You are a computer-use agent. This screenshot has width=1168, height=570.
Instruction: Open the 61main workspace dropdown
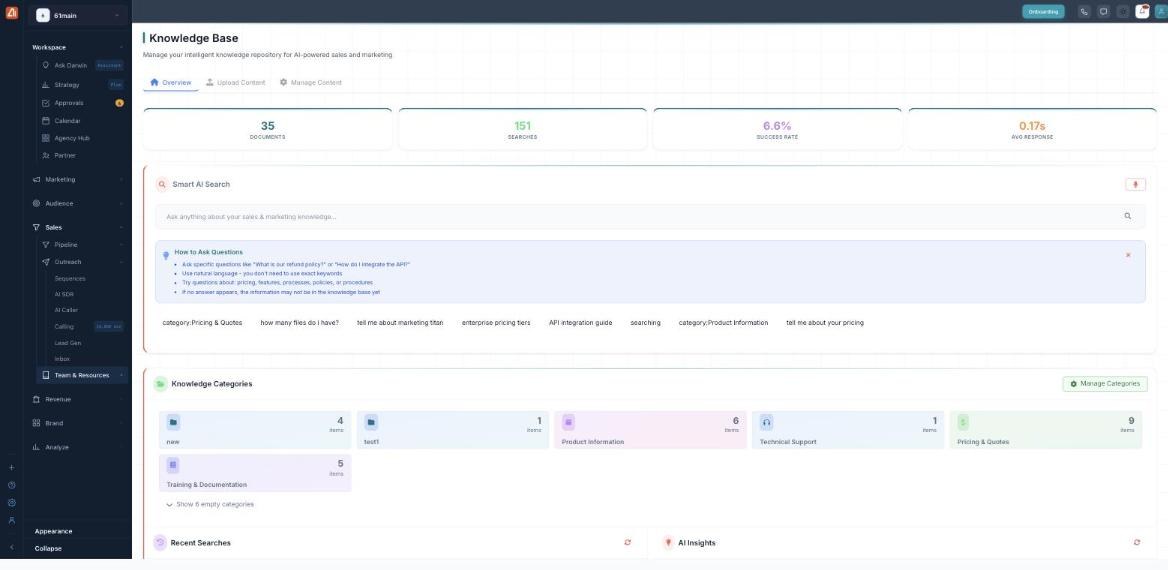tap(78, 16)
